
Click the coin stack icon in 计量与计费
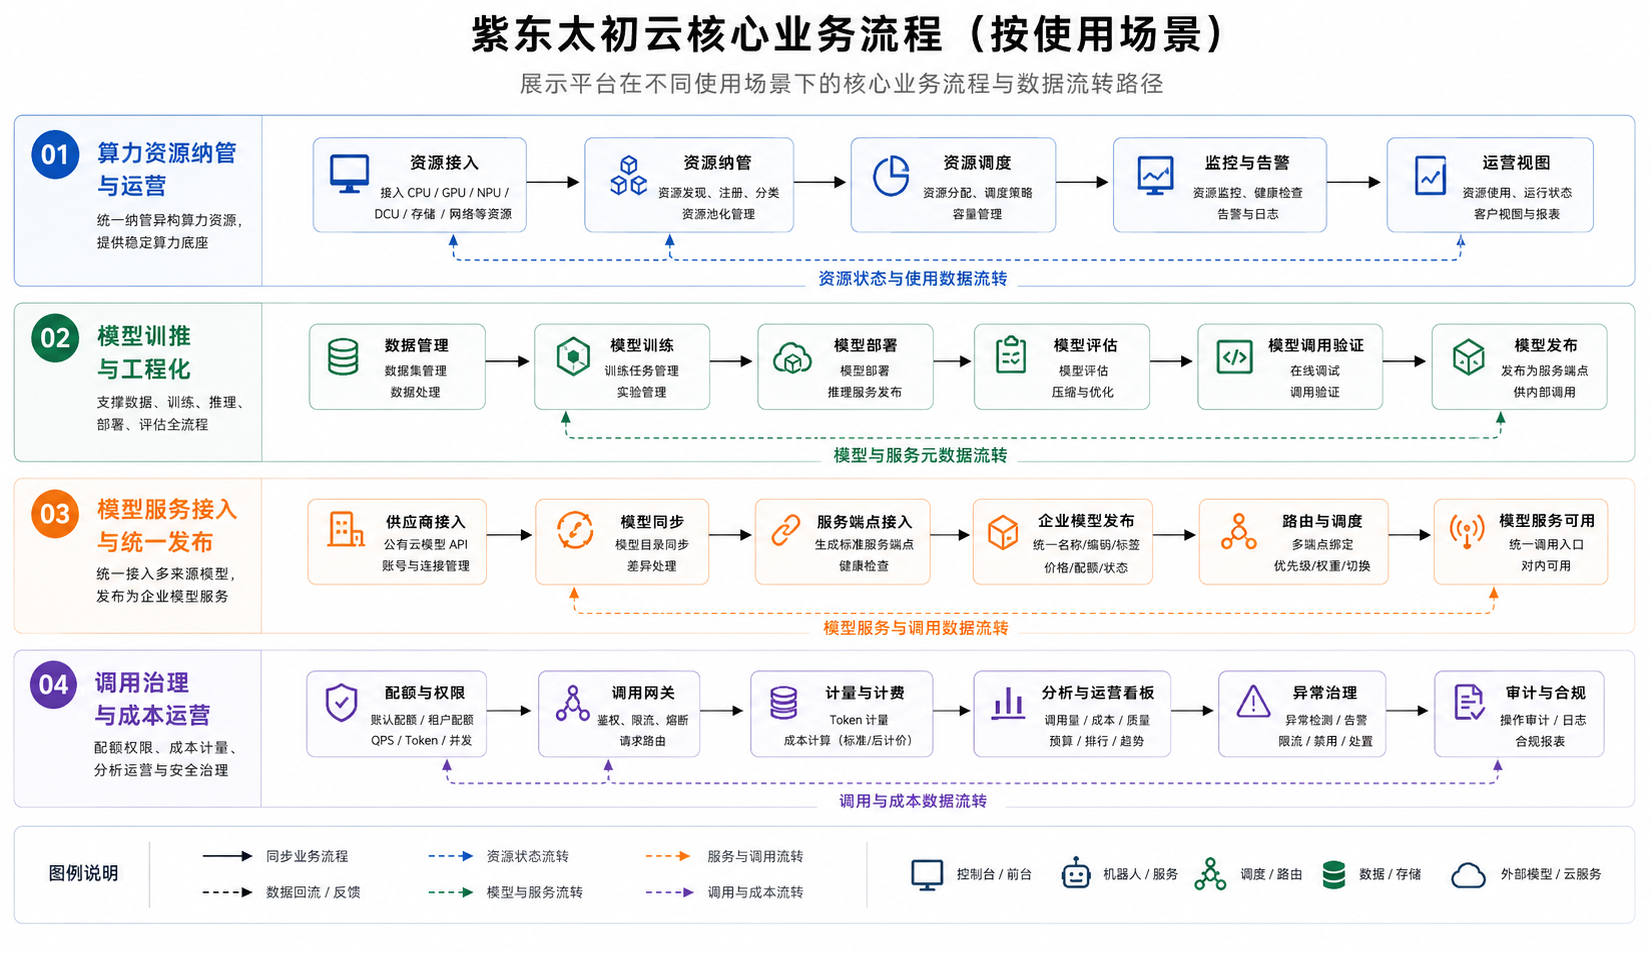[784, 703]
